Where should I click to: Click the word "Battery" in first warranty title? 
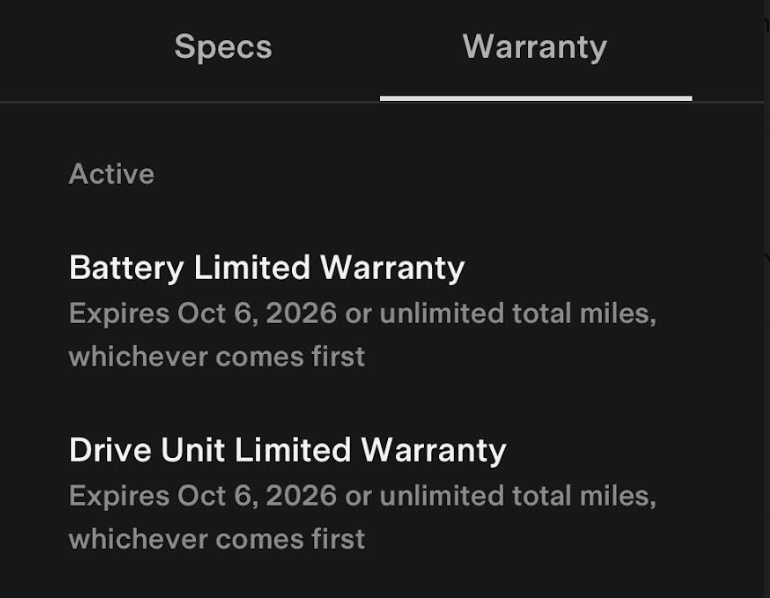(x=126, y=268)
